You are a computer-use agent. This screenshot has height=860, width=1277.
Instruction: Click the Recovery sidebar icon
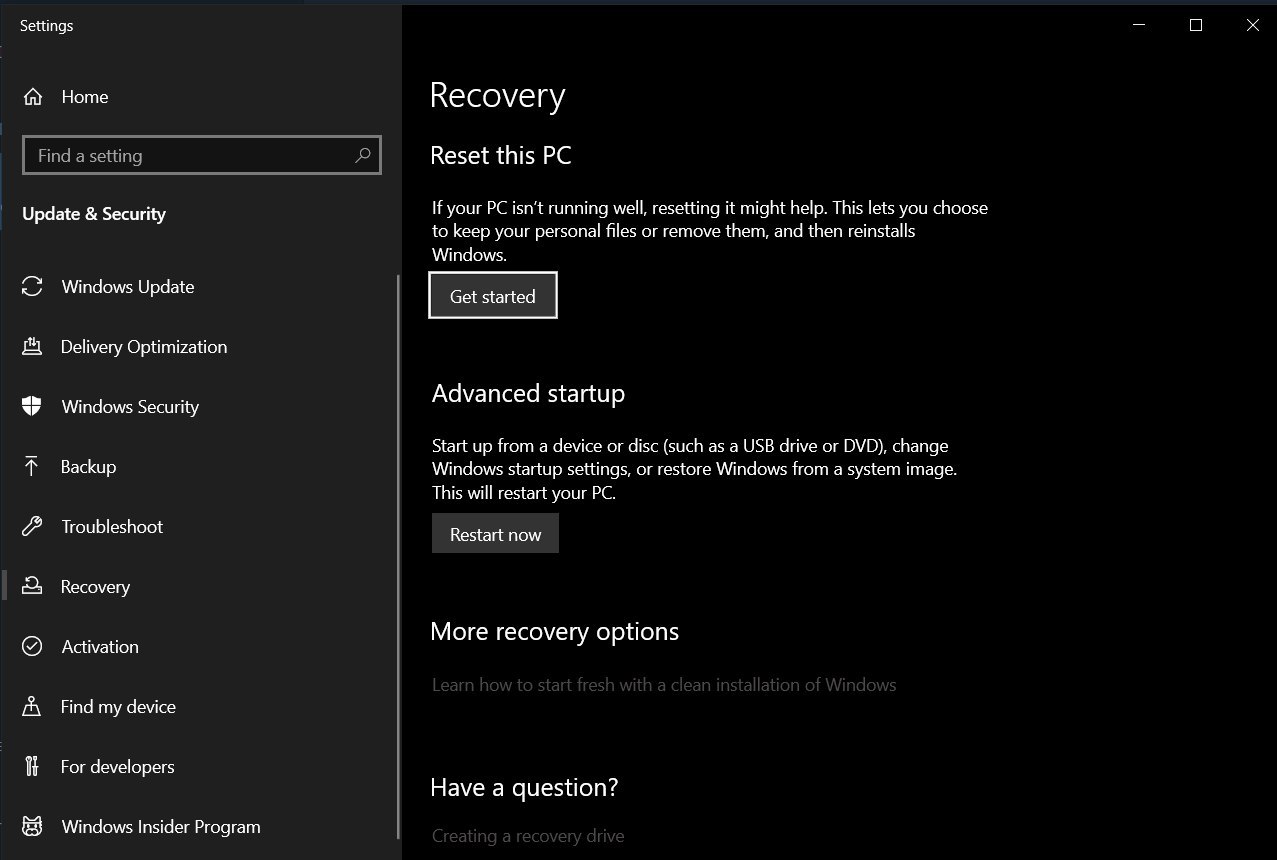32,587
